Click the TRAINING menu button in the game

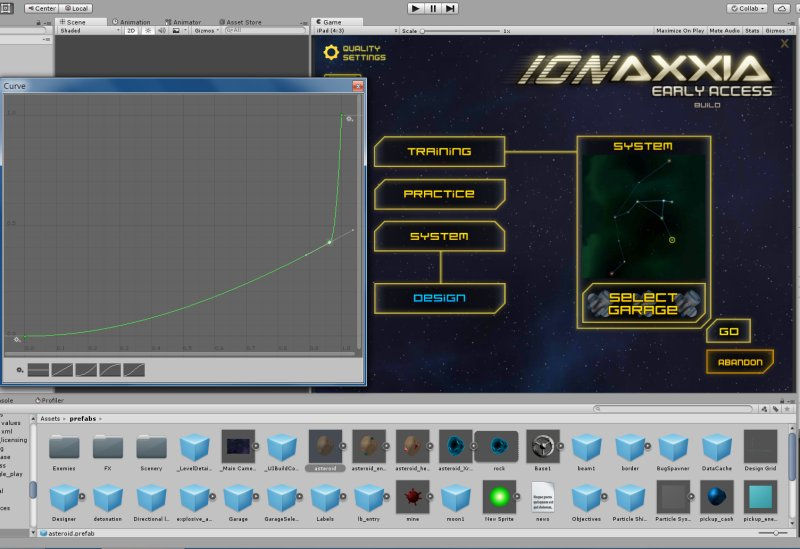pyautogui.click(x=439, y=152)
